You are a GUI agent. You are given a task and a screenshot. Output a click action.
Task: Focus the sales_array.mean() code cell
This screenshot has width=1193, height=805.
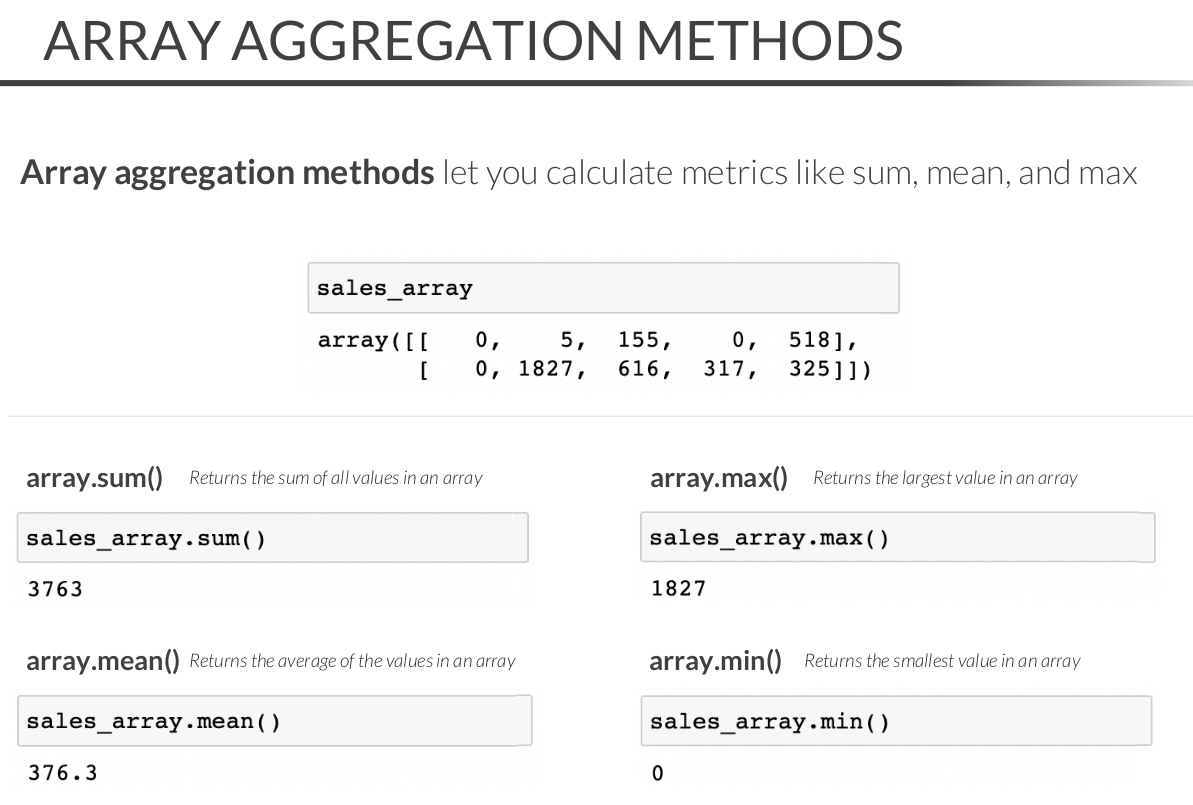[274, 721]
